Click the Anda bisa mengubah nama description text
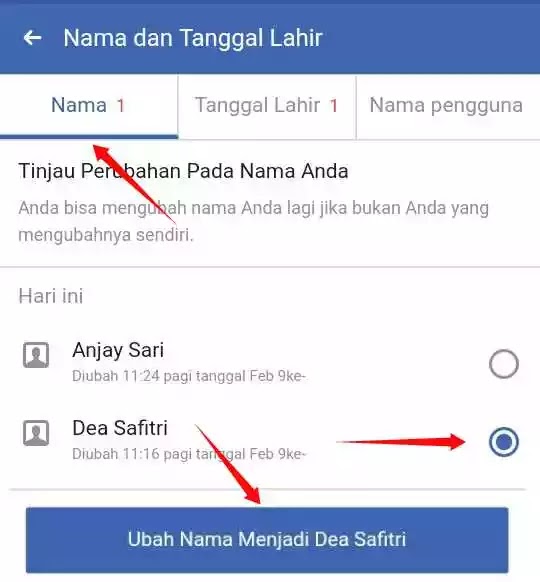 coord(253,221)
